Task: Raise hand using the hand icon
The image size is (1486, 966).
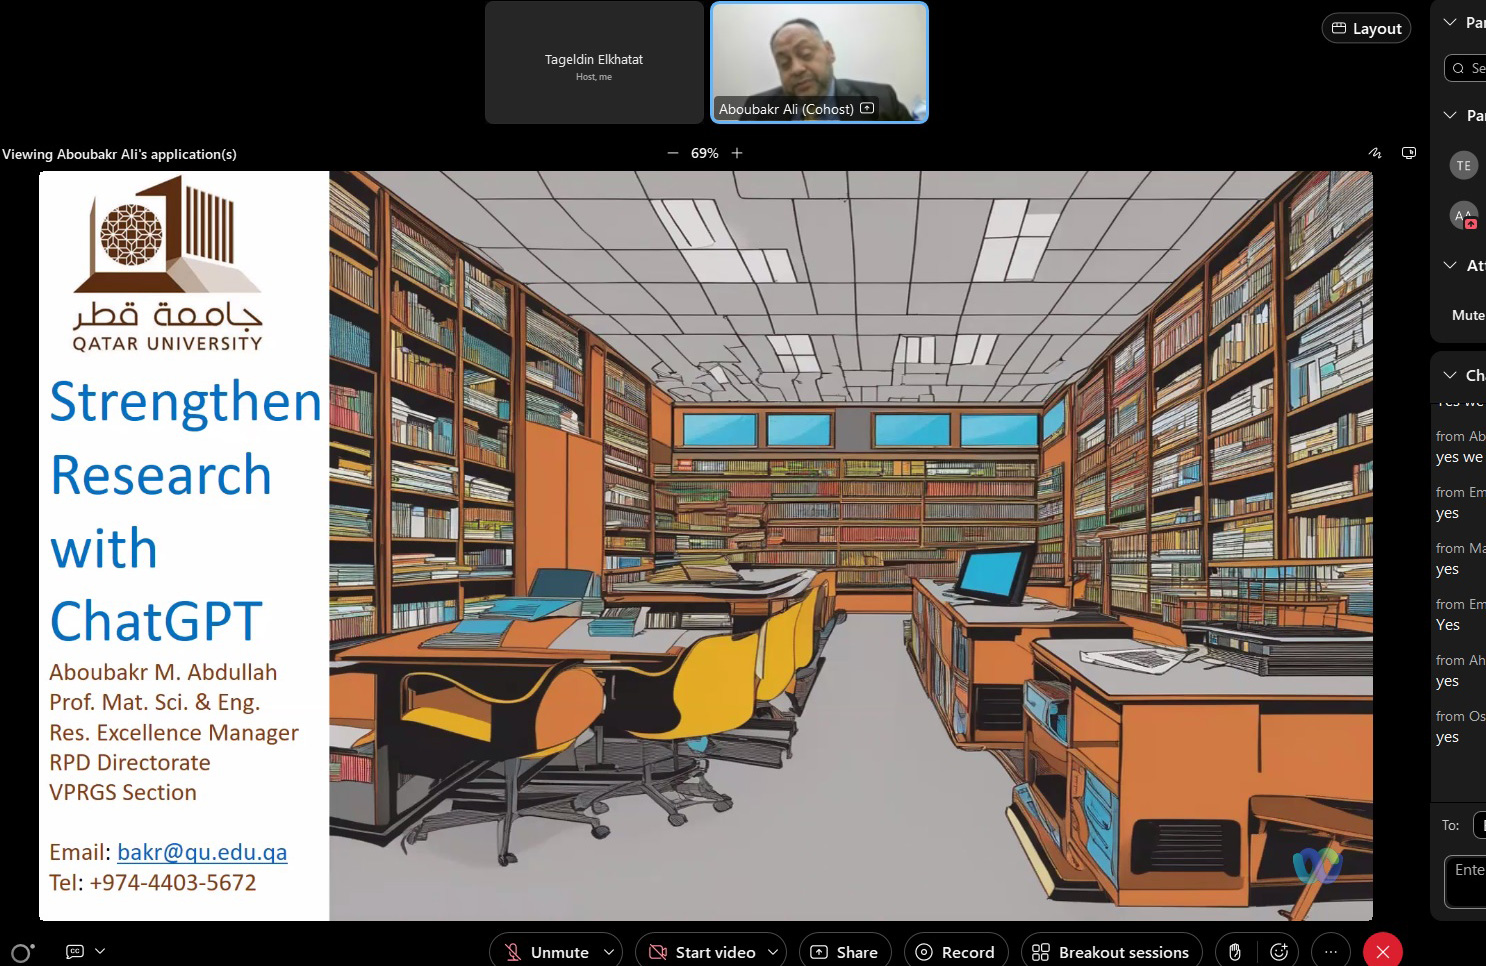Action: coord(1235,952)
